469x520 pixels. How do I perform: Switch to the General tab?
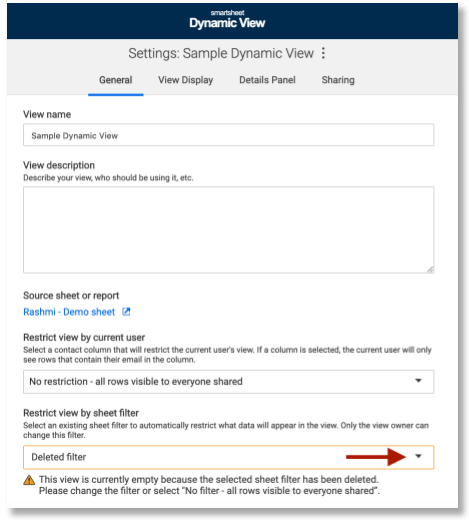(x=116, y=80)
